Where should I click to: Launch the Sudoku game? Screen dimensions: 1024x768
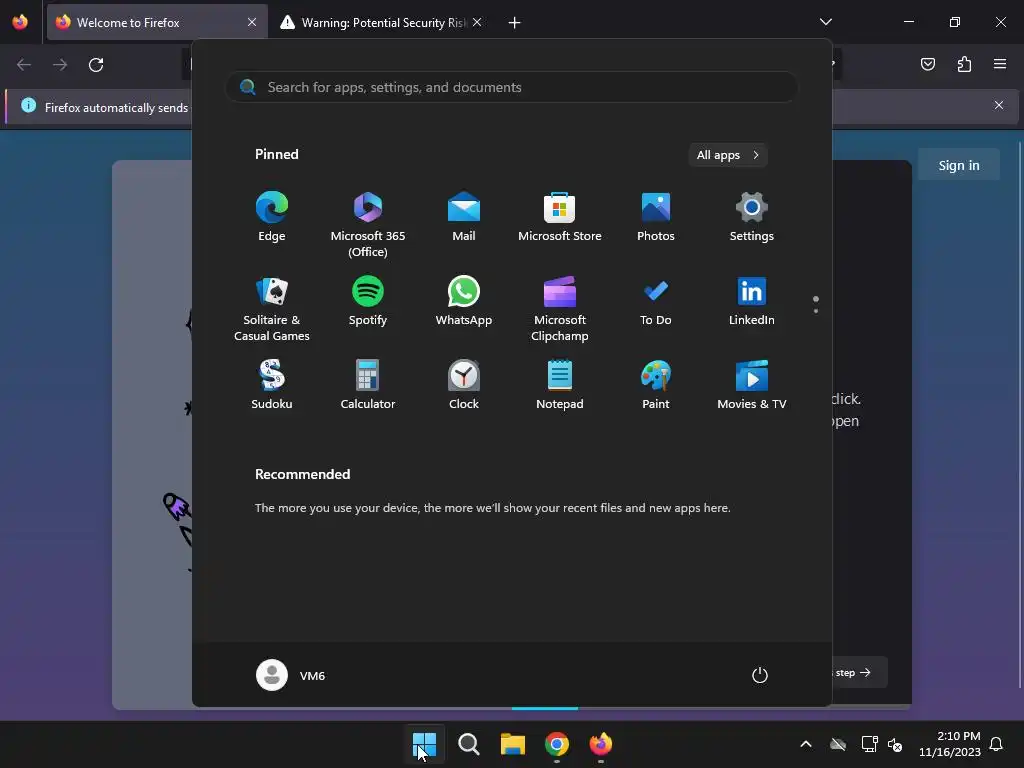click(272, 385)
